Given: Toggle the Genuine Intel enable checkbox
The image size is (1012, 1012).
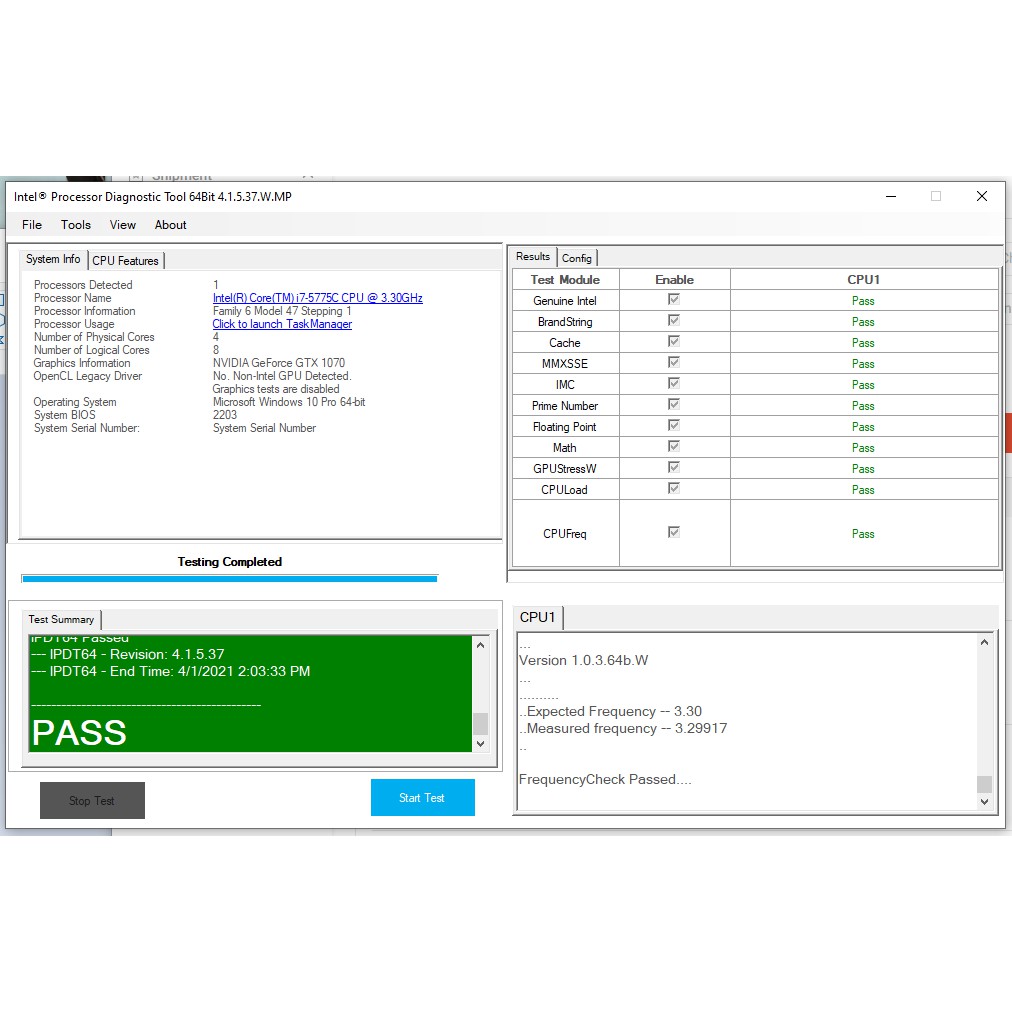Looking at the screenshot, I should pyautogui.click(x=674, y=300).
